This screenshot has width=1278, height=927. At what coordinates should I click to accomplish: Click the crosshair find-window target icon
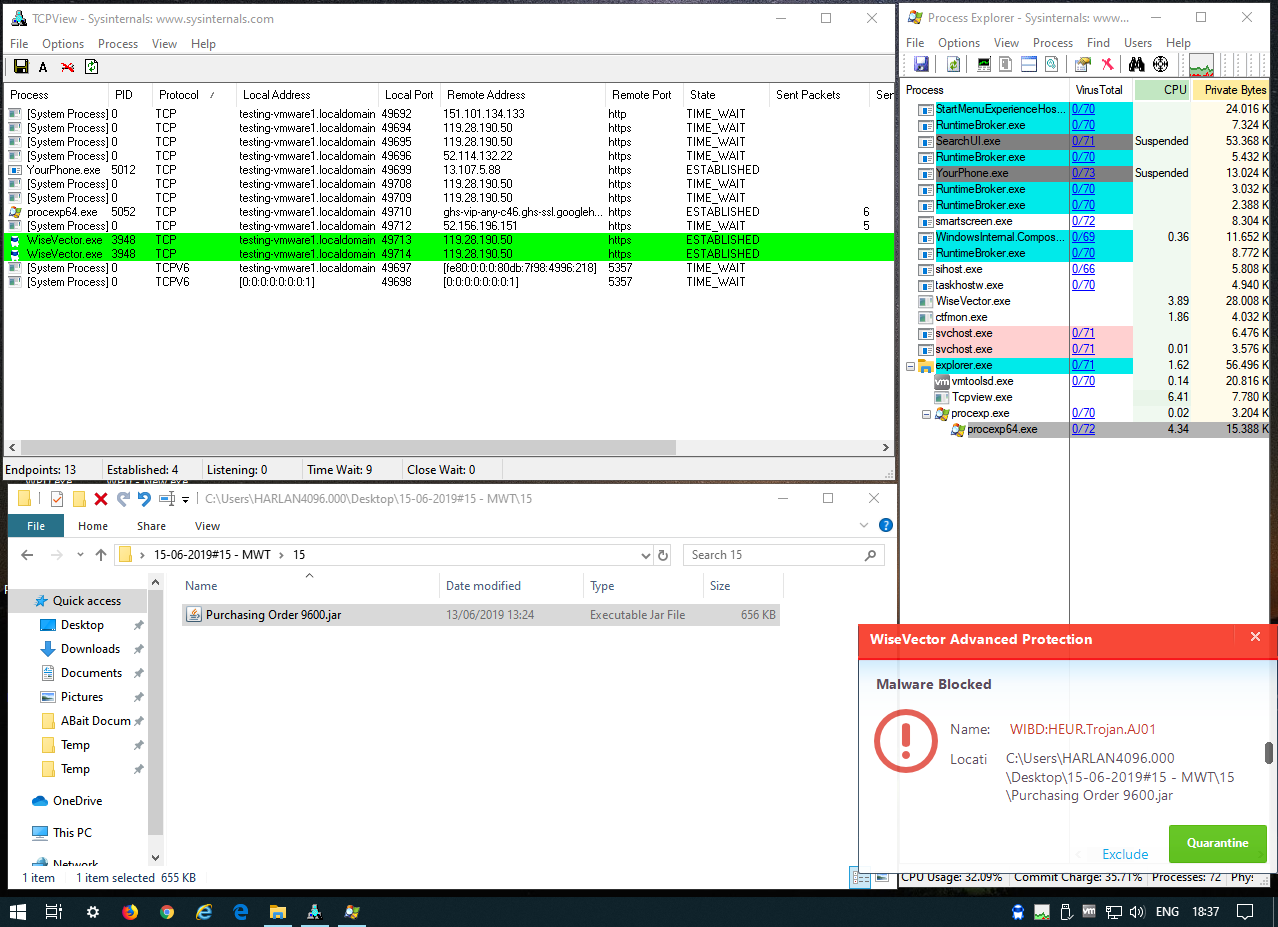point(1160,65)
